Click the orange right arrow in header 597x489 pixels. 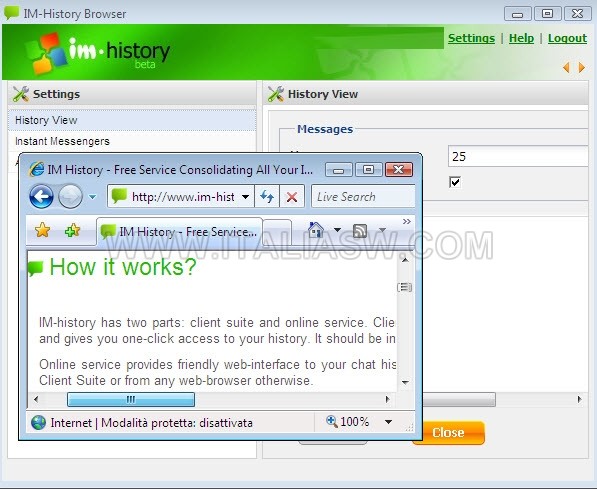(x=581, y=67)
